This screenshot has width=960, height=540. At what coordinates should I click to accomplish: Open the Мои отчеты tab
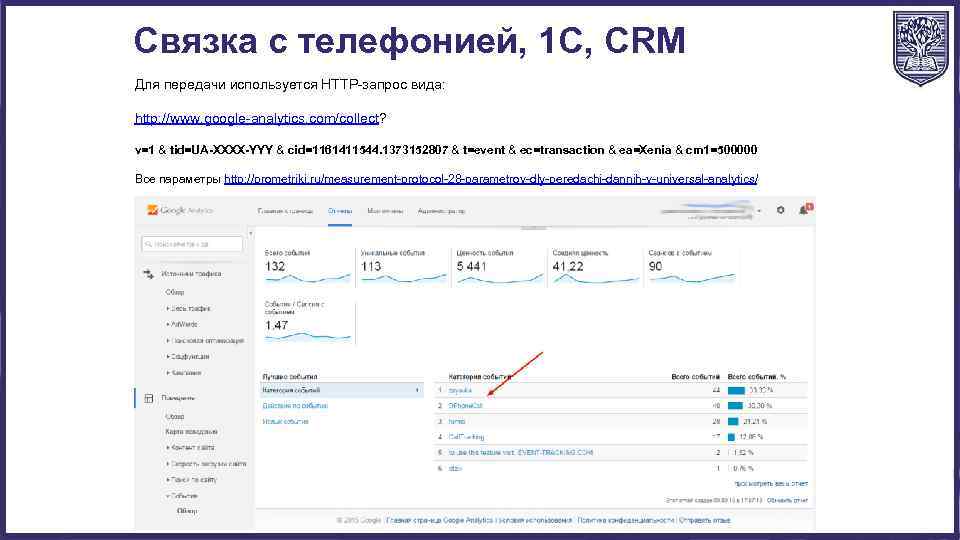pyautogui.click(x=385, y=211)
